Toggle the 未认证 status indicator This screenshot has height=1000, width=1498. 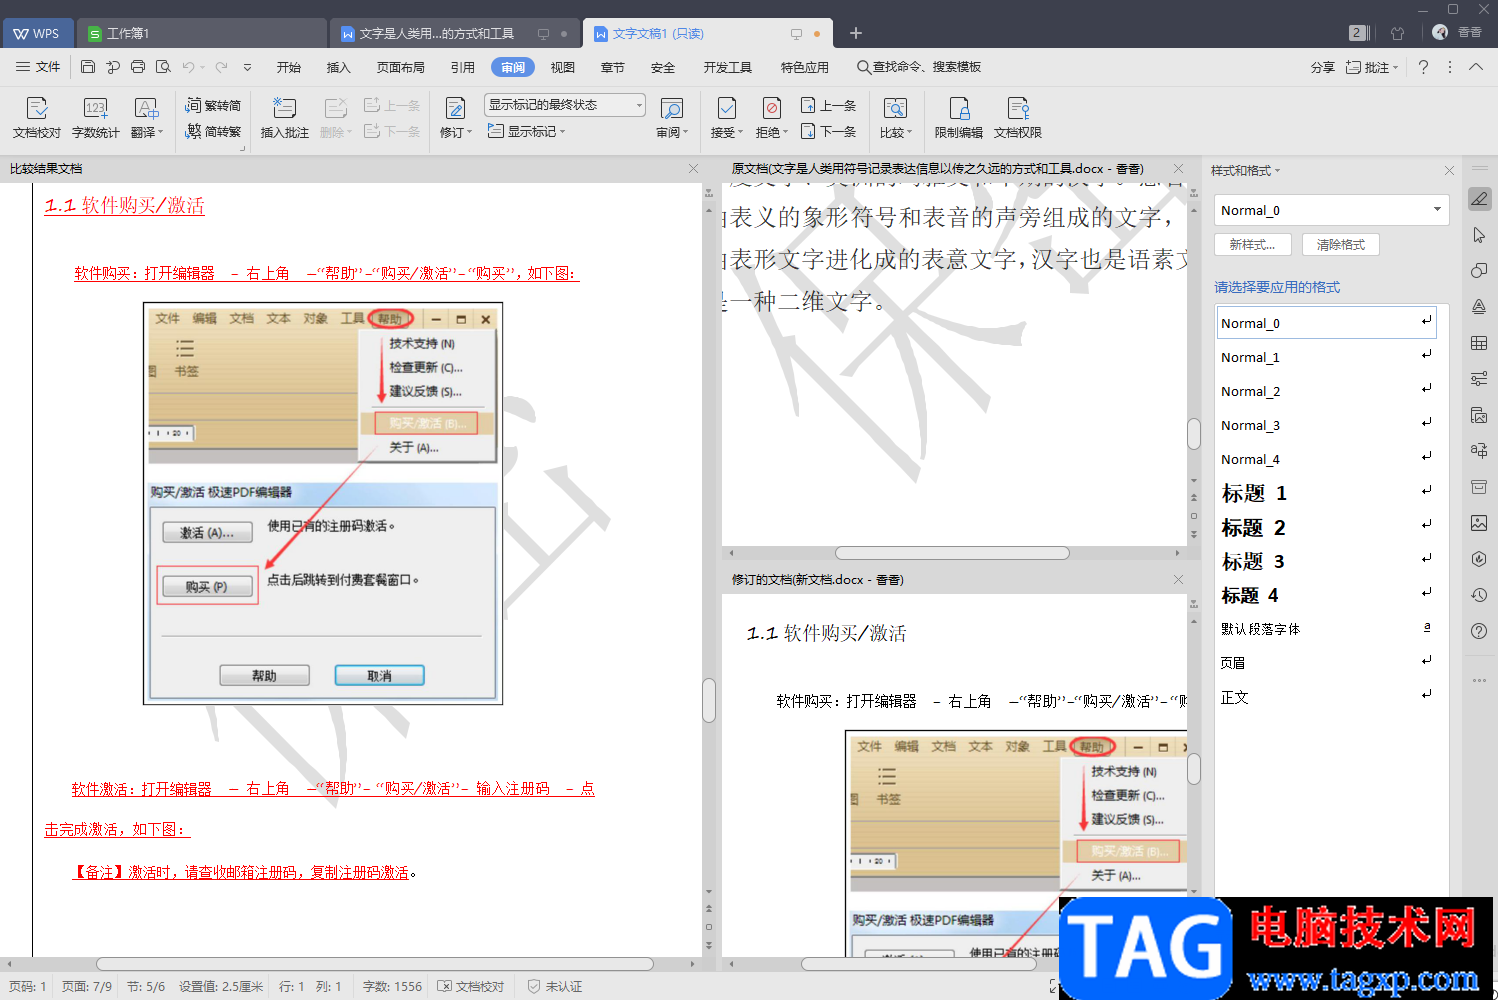pyautogui.click(x=555, y=986)
